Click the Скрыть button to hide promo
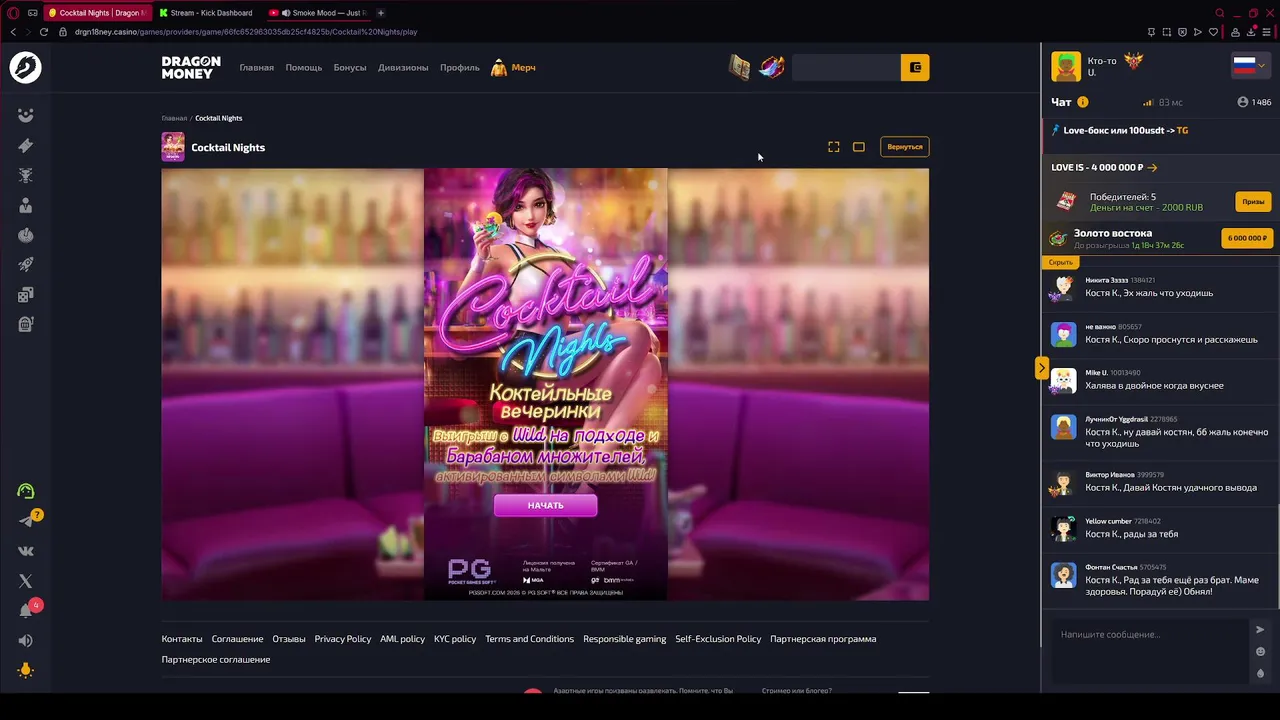This screenshot has height=720, width=1280. [1061, 262]
